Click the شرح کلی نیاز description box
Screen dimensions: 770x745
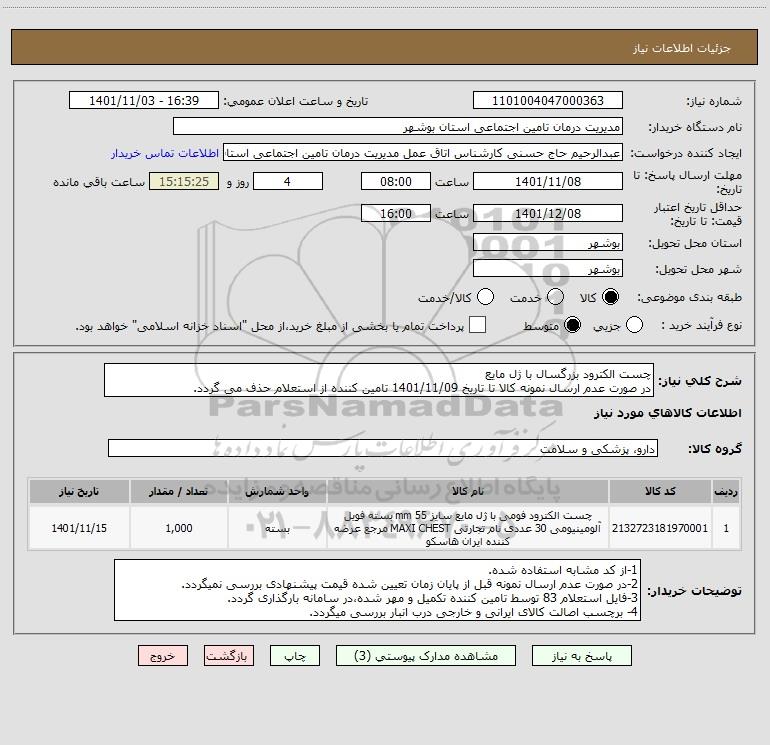pyautogui.click(x=379, y=381)
